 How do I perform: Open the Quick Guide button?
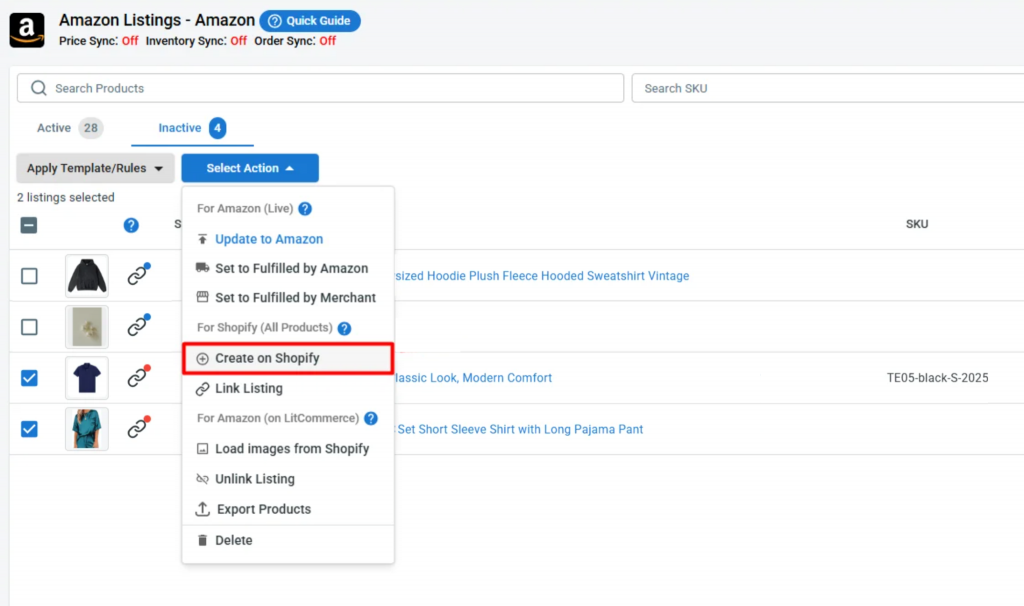(310, 21)
